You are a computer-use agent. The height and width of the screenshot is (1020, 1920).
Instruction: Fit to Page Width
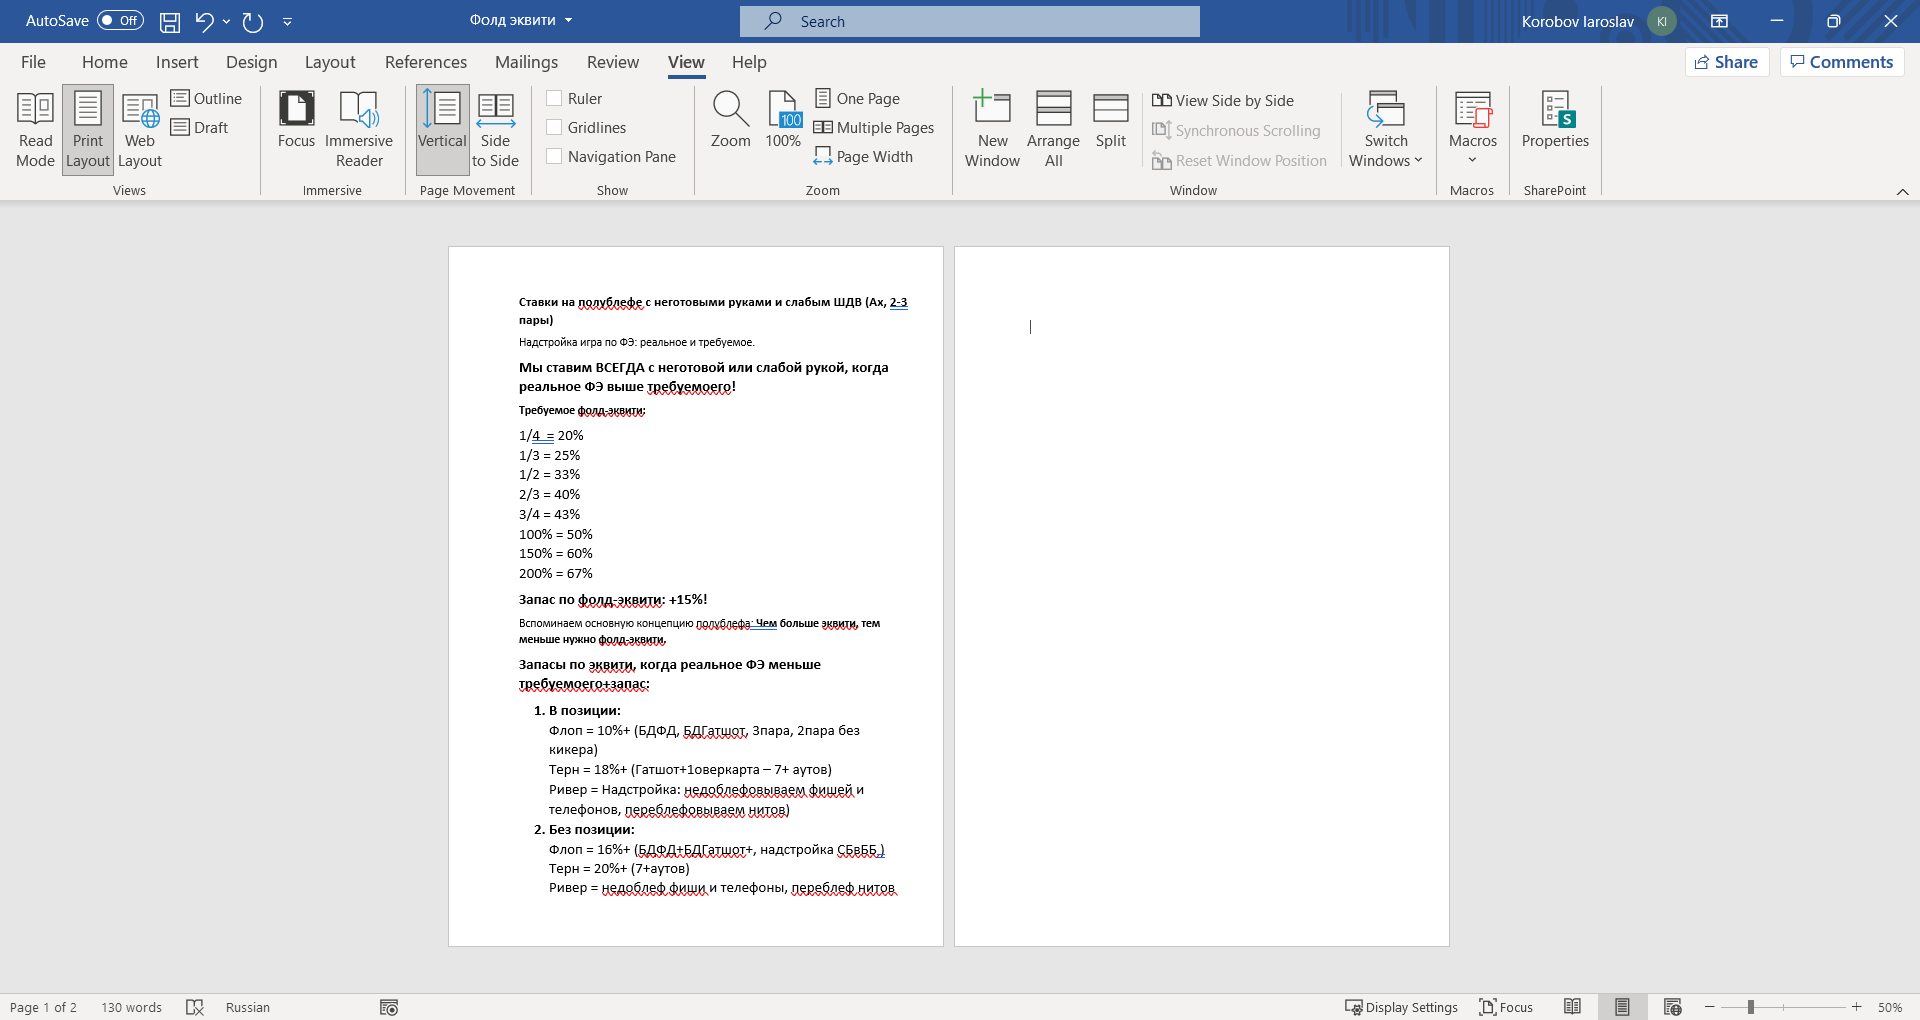pos(864,156)
